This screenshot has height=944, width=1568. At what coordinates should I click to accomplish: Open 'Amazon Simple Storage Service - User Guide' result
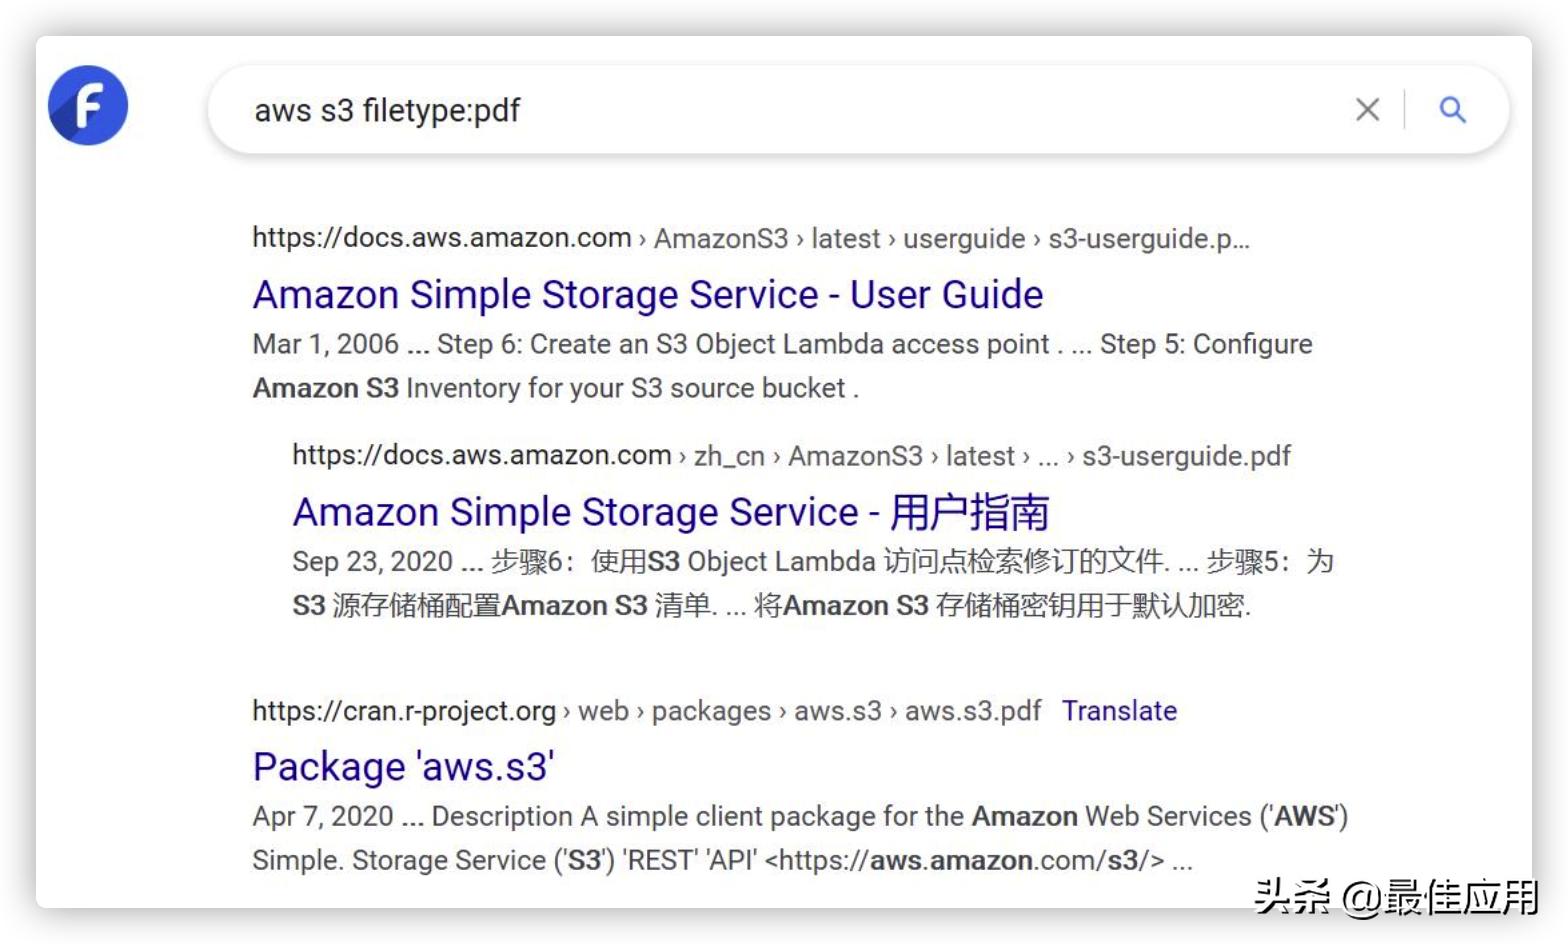tap(647, 295)
